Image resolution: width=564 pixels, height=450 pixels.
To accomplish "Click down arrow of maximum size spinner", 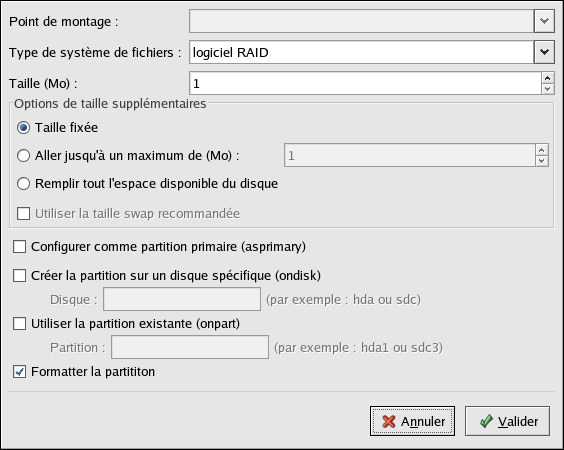I will [x=542, y=161].
